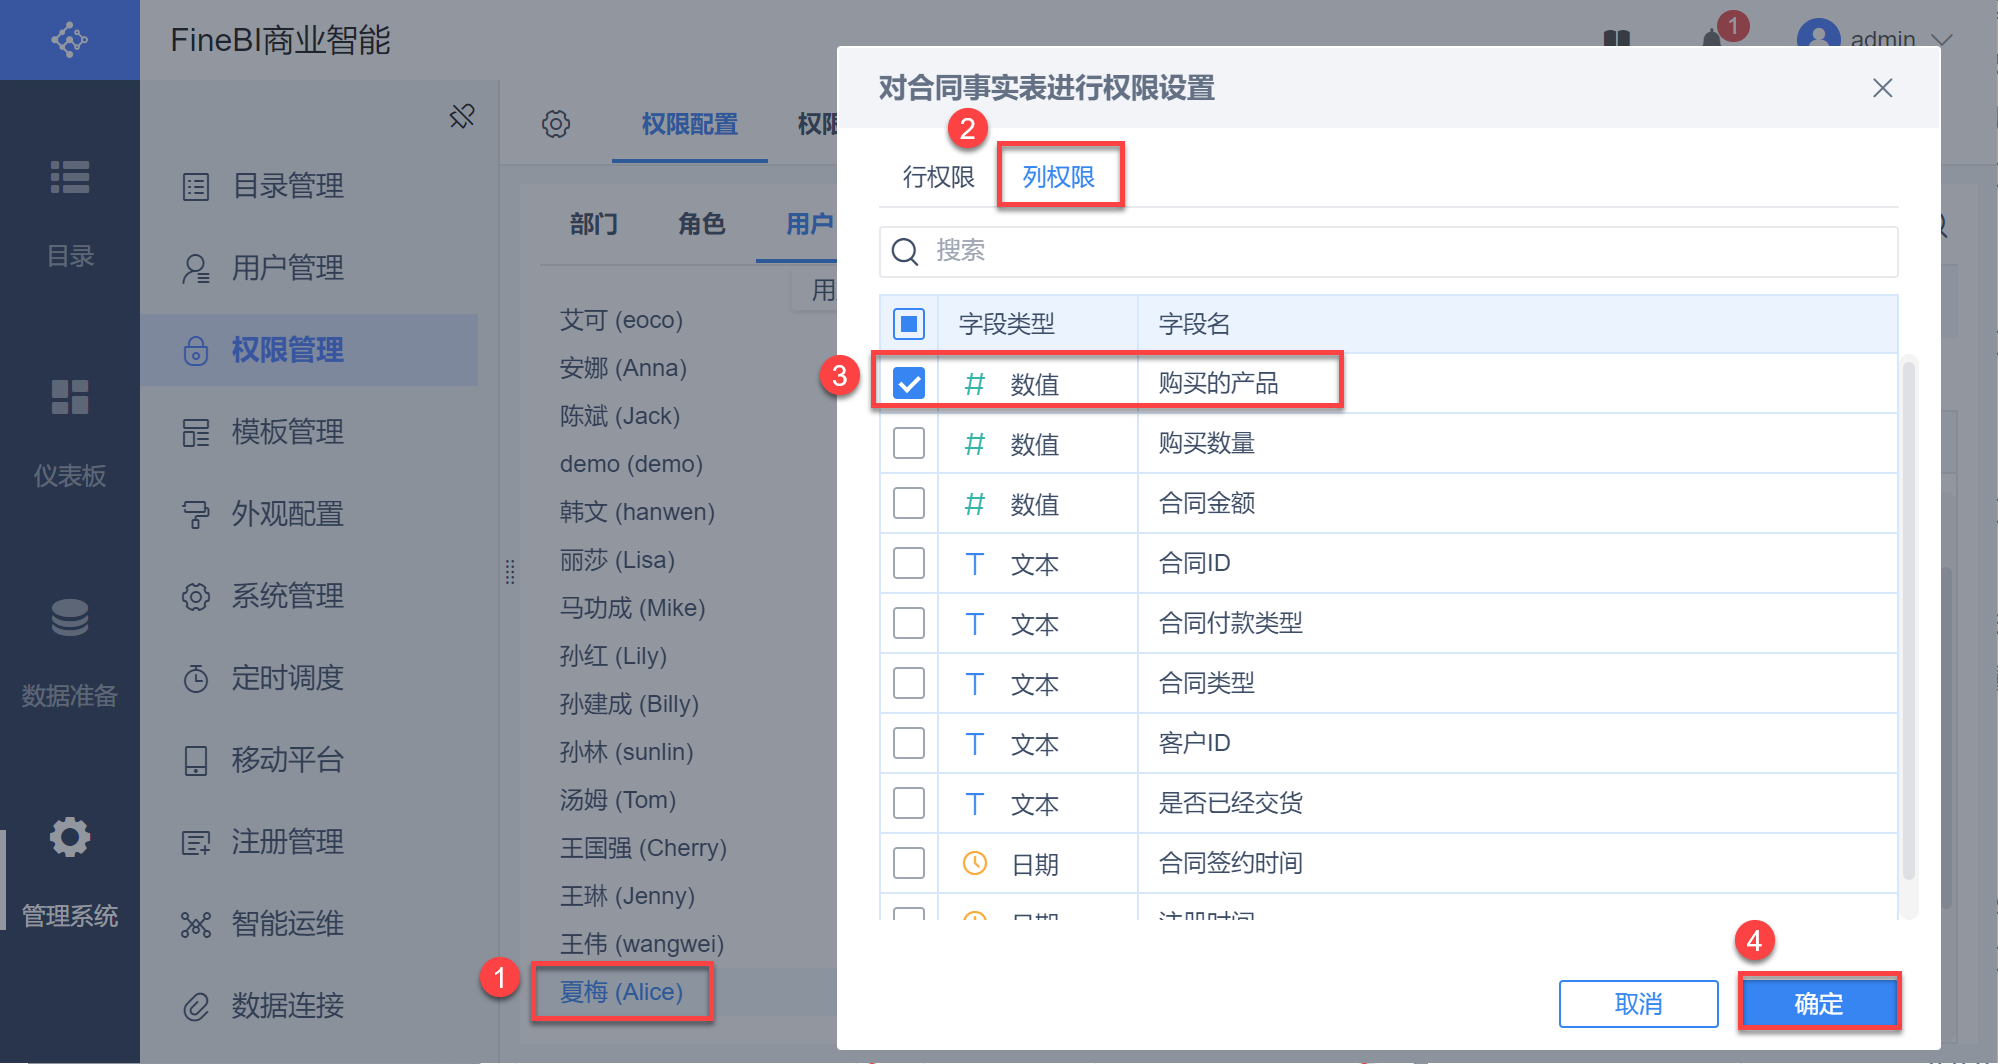Click the search magnifier icon in dialog

point(905,251)
